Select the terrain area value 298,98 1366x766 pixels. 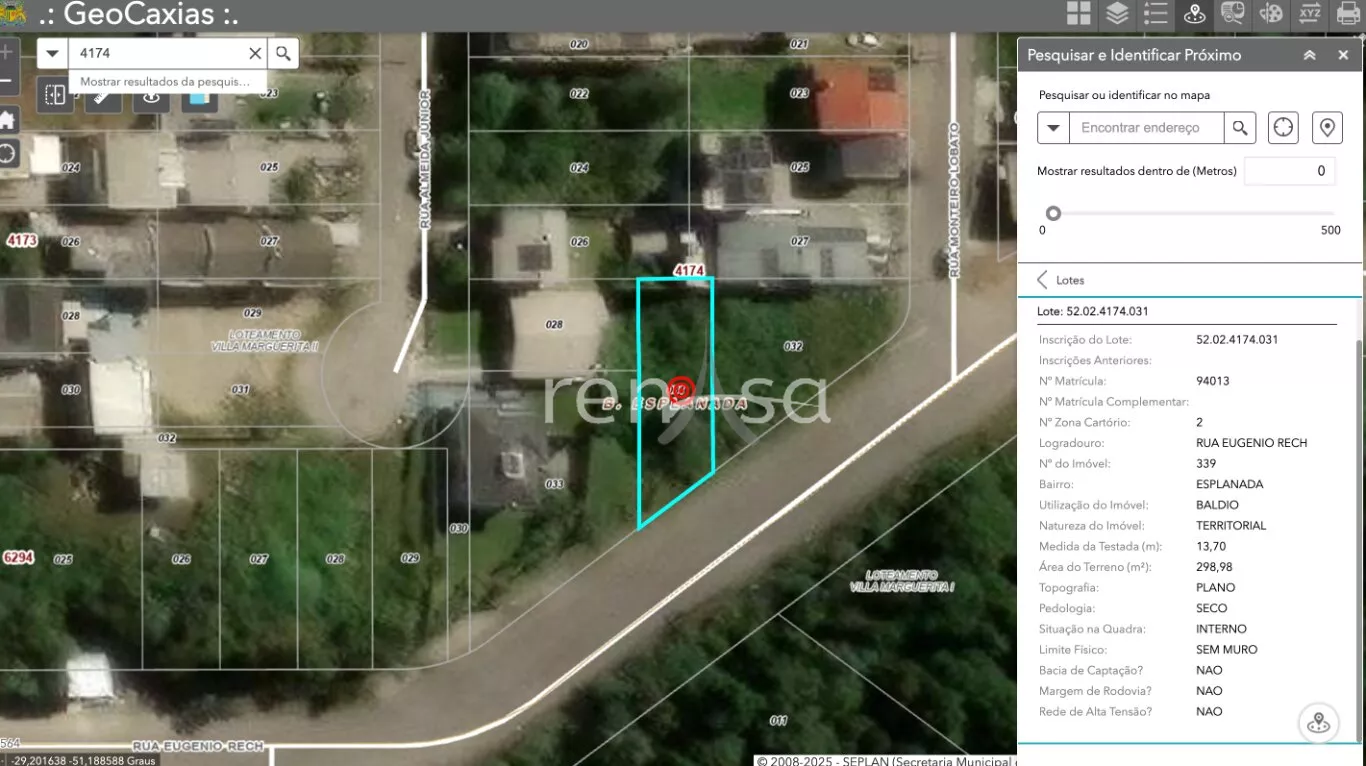click(x=1214, y=567)
